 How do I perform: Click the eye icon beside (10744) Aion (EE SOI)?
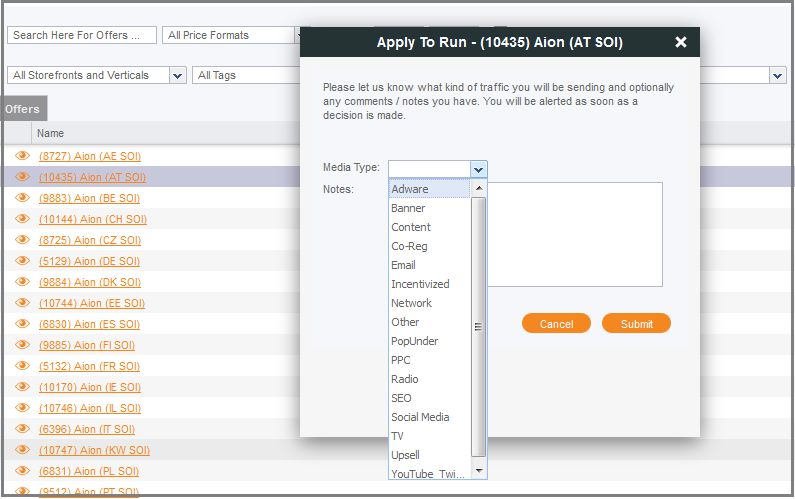click(22, 303)
